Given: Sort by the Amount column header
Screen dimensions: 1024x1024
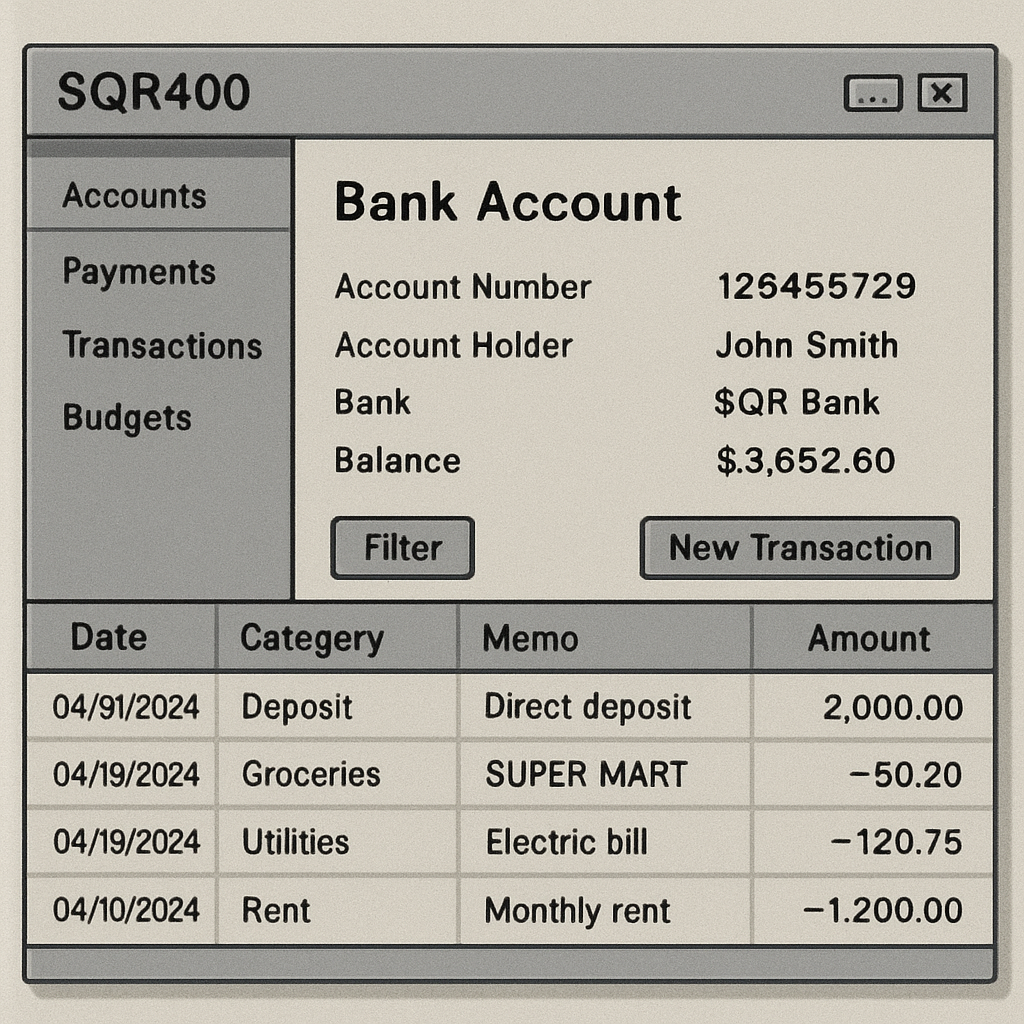Looking at the screenshot, I should (869, 639).
